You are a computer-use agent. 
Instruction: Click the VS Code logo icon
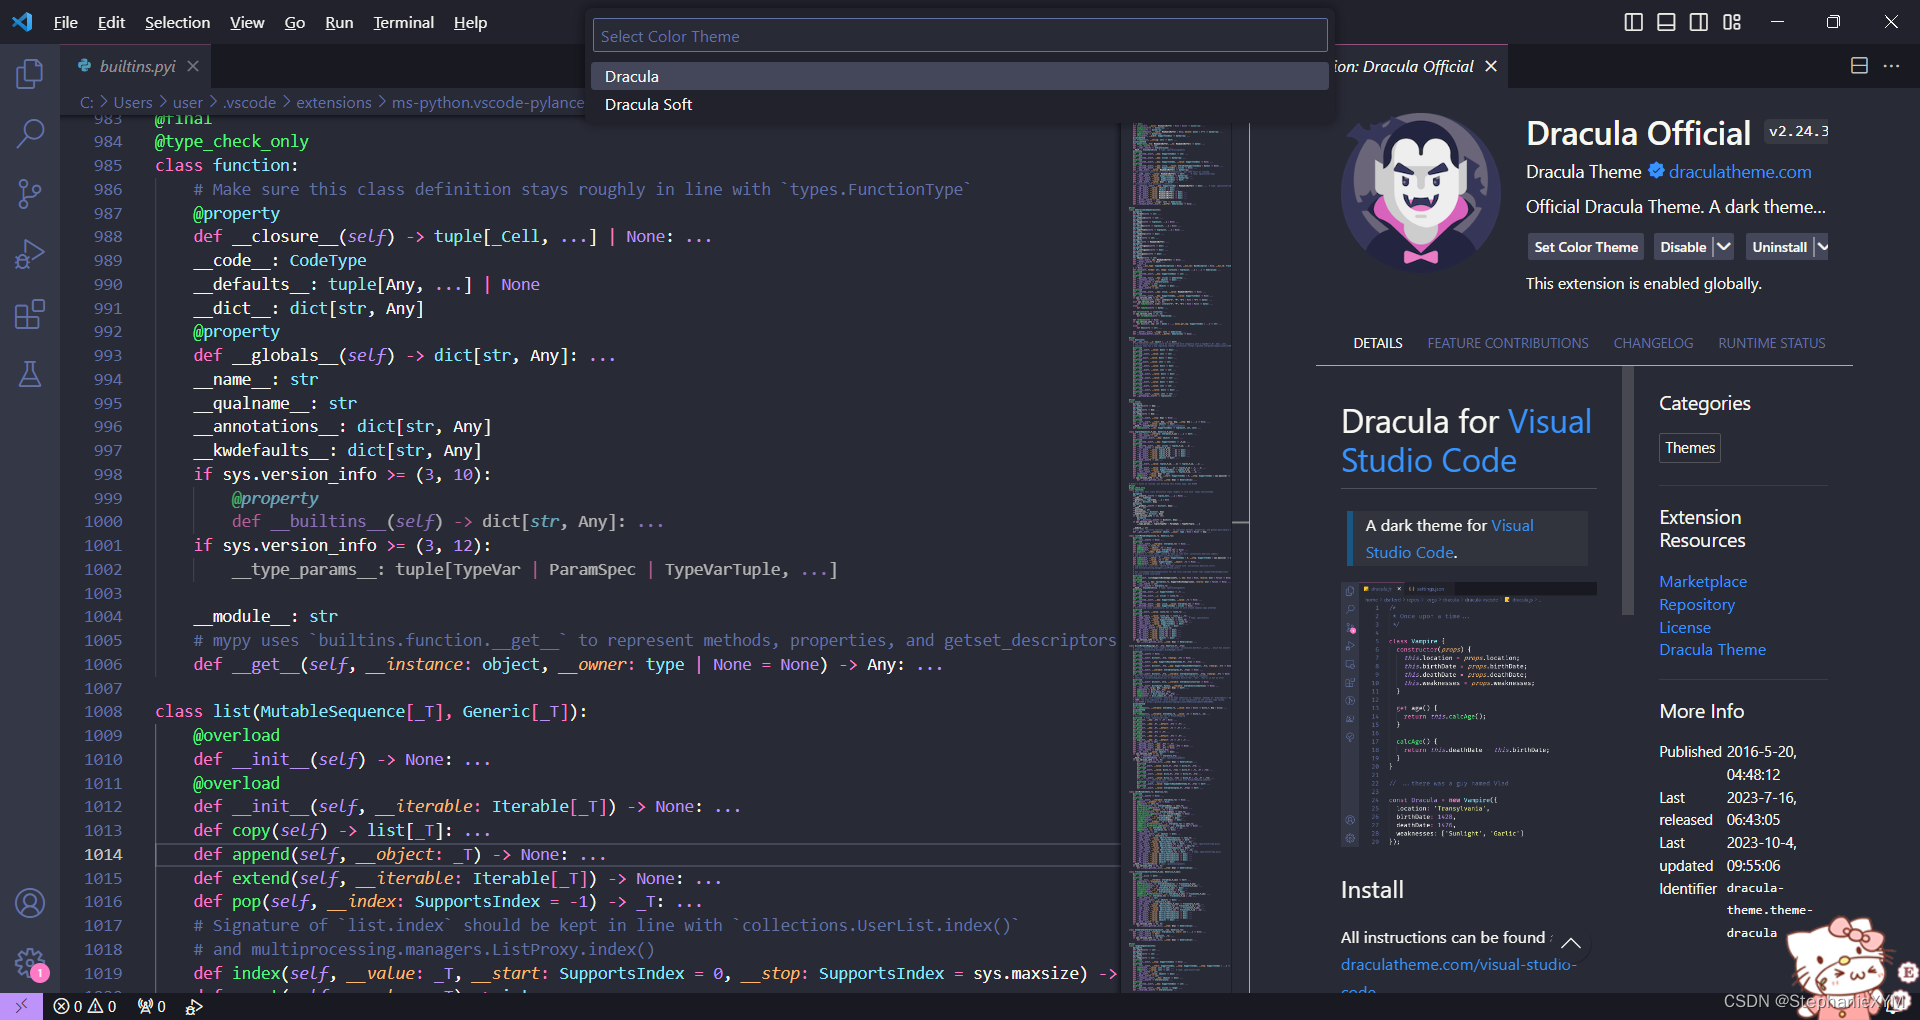(x=22, y=22)
